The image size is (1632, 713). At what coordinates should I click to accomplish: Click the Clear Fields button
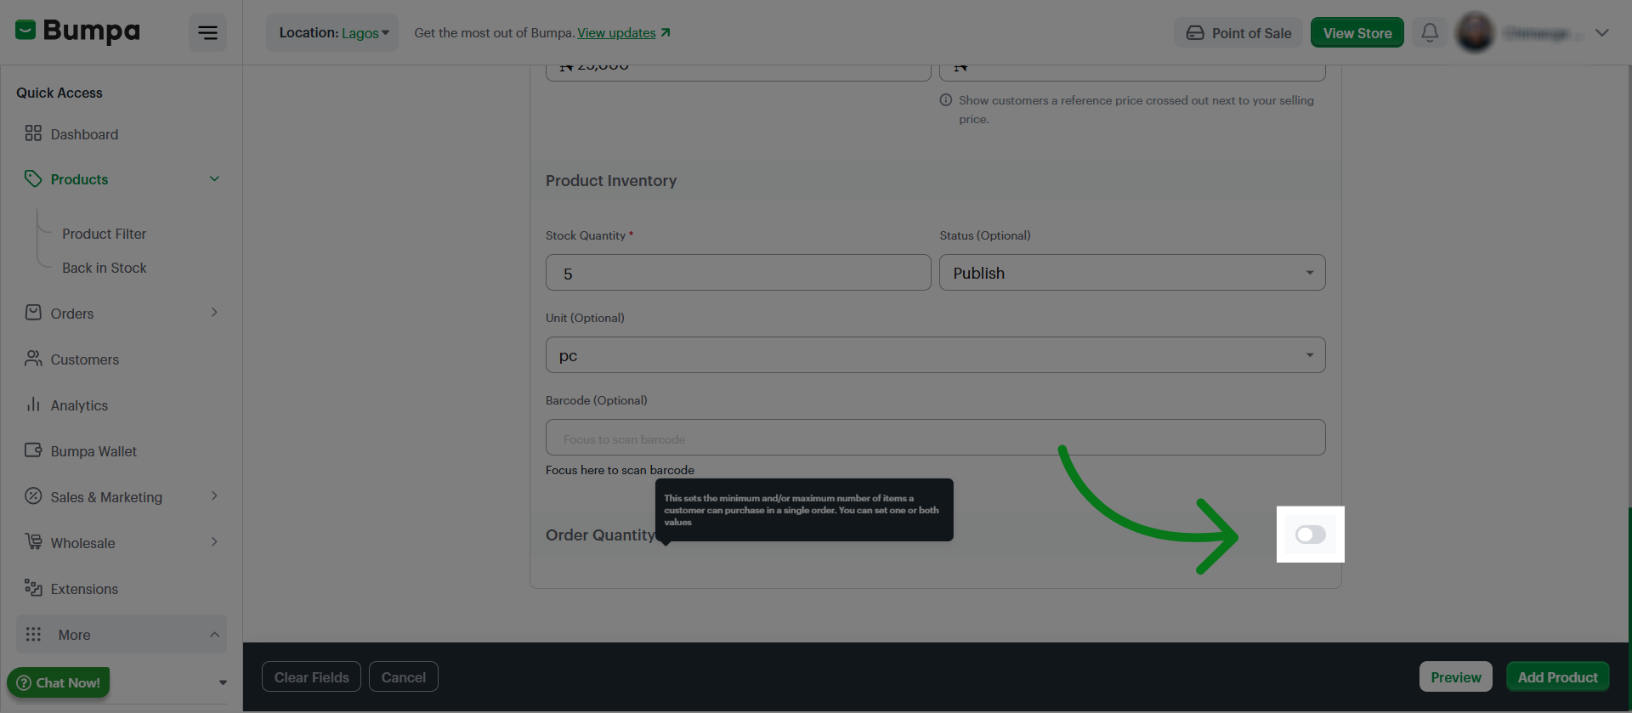click(312, 677)
